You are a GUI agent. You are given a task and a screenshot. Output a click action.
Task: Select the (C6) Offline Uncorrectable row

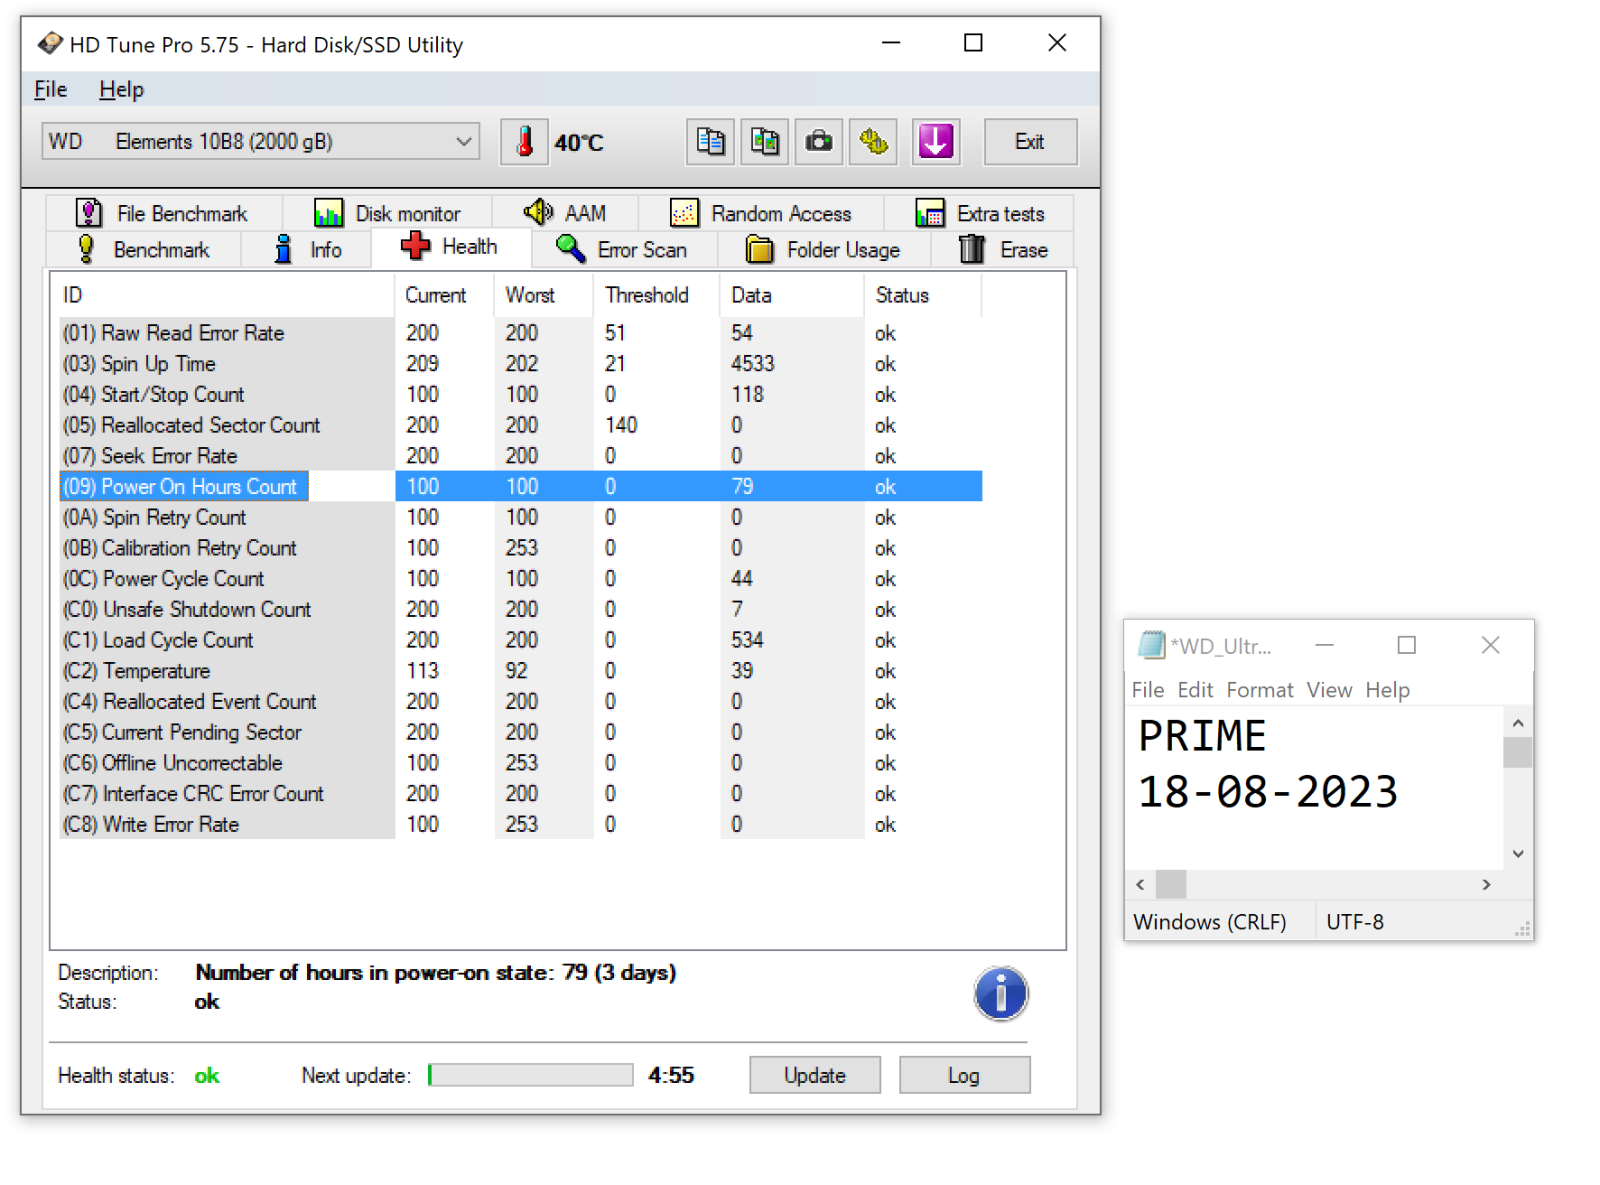pyautogui.click(x=521, y=763)
